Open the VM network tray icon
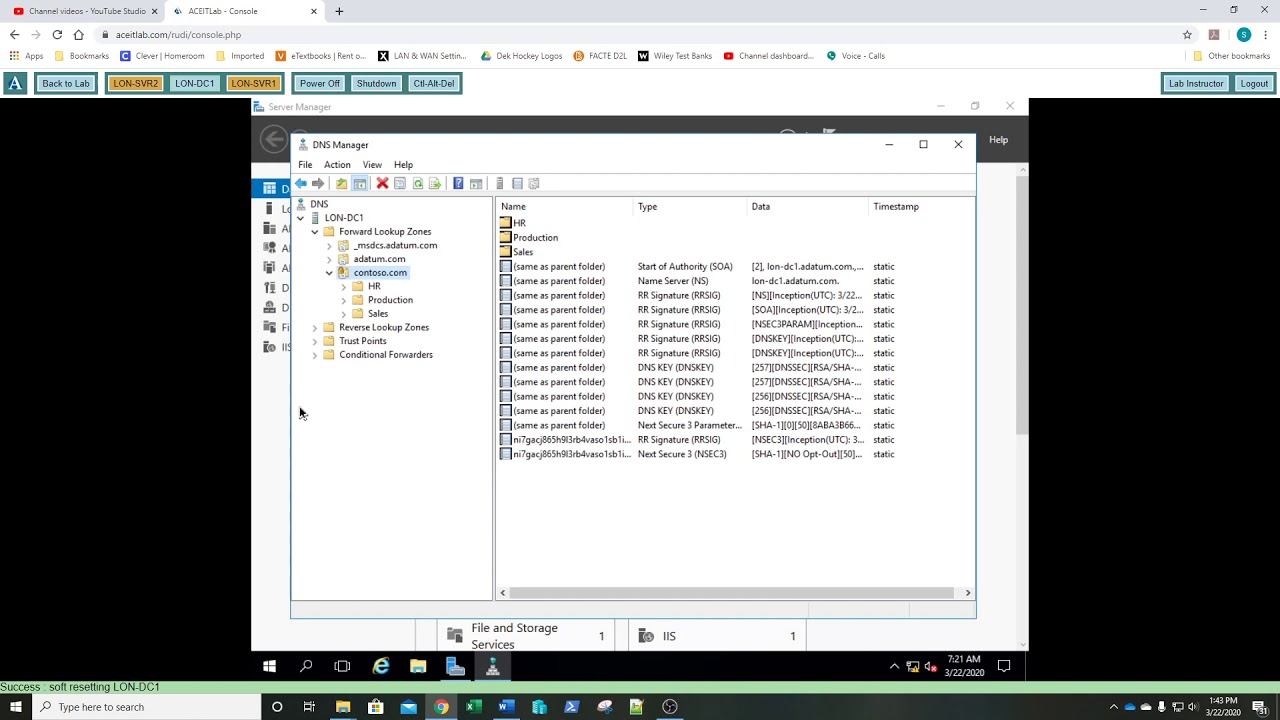Viewport: 1280px width, 720px height. click(913, 666)
